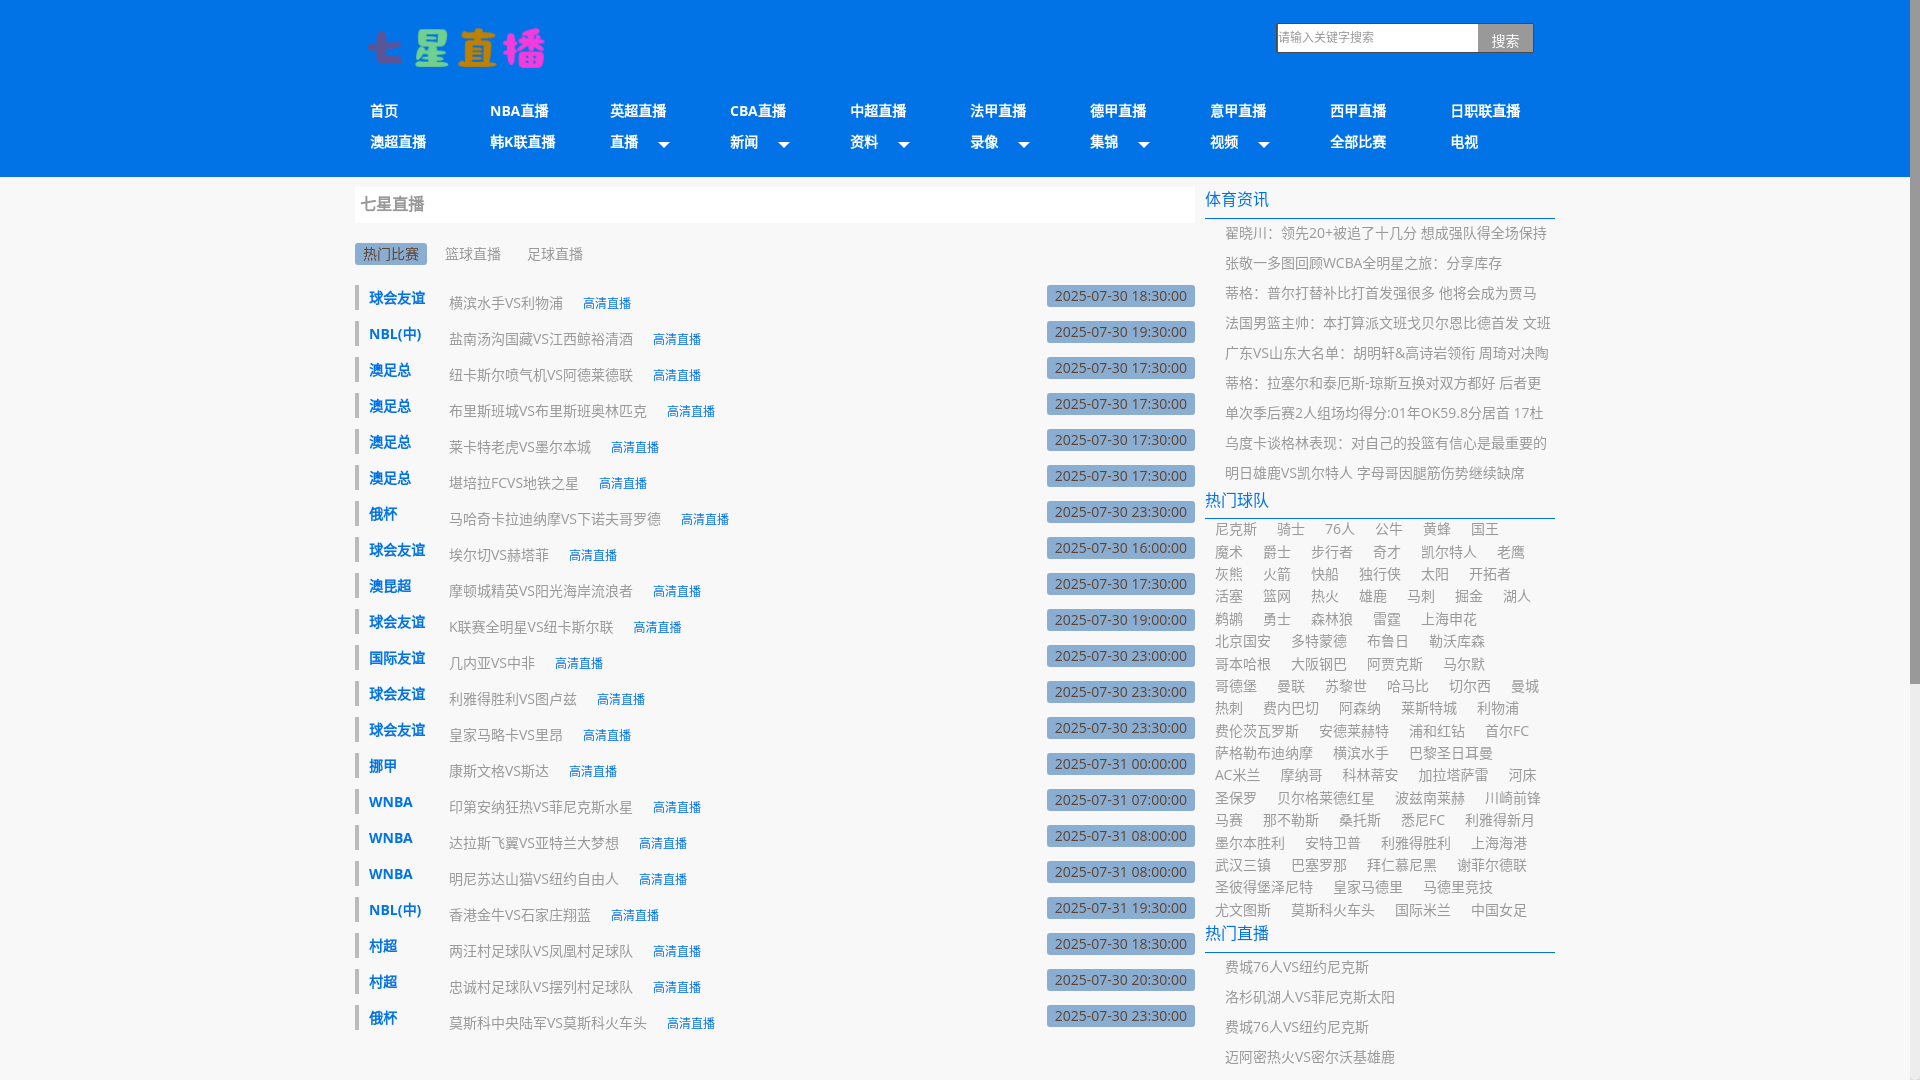
Task: Click match title 两汪村足球队VS凤凰村足球队
Action: click(541, 951)
